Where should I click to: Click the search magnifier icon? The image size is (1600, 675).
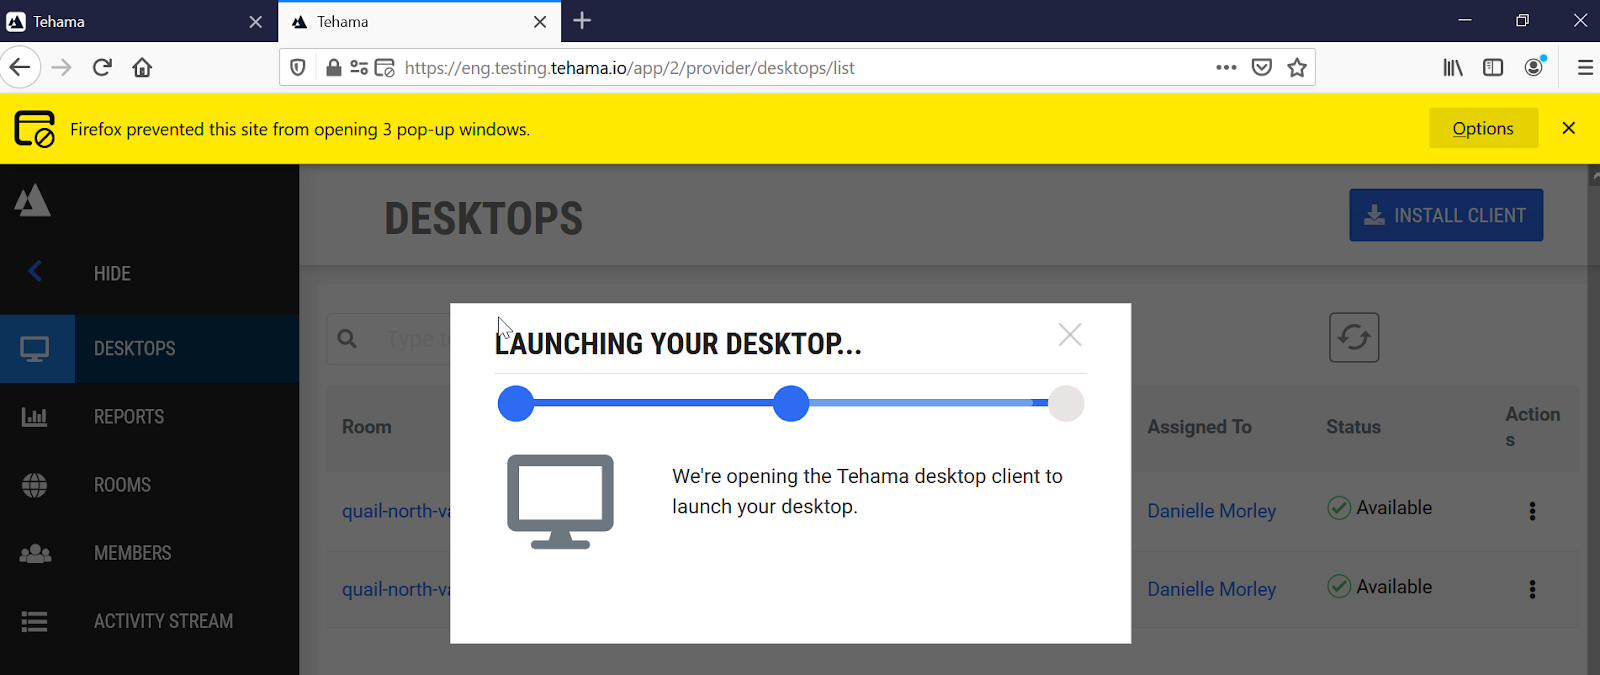click(347, 339)
